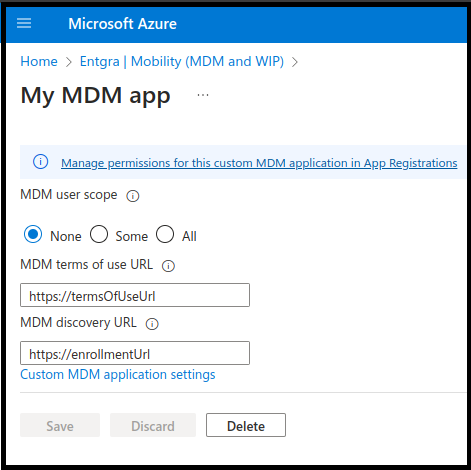Click the My MDM app heading
Viewport: 471px width, 470px height.
(x=96, y=96)
